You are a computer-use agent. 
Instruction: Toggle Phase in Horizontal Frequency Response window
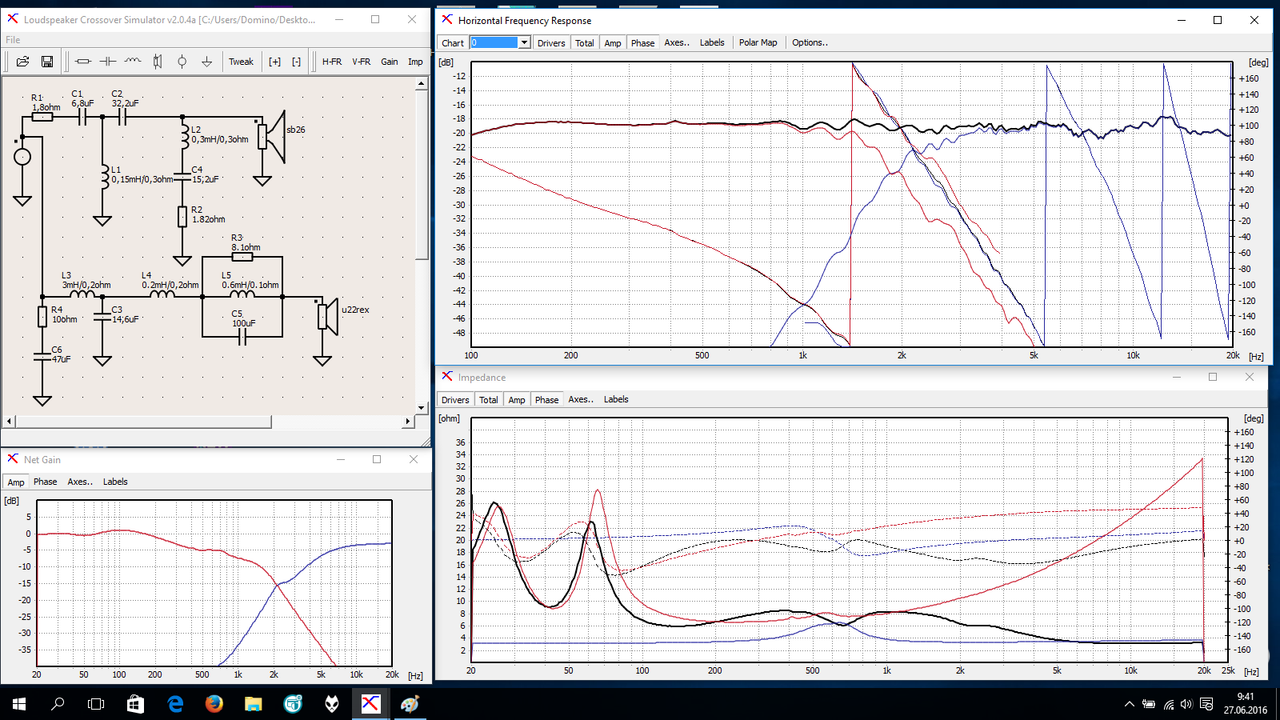pyautogui.click(x=643, y=43)
